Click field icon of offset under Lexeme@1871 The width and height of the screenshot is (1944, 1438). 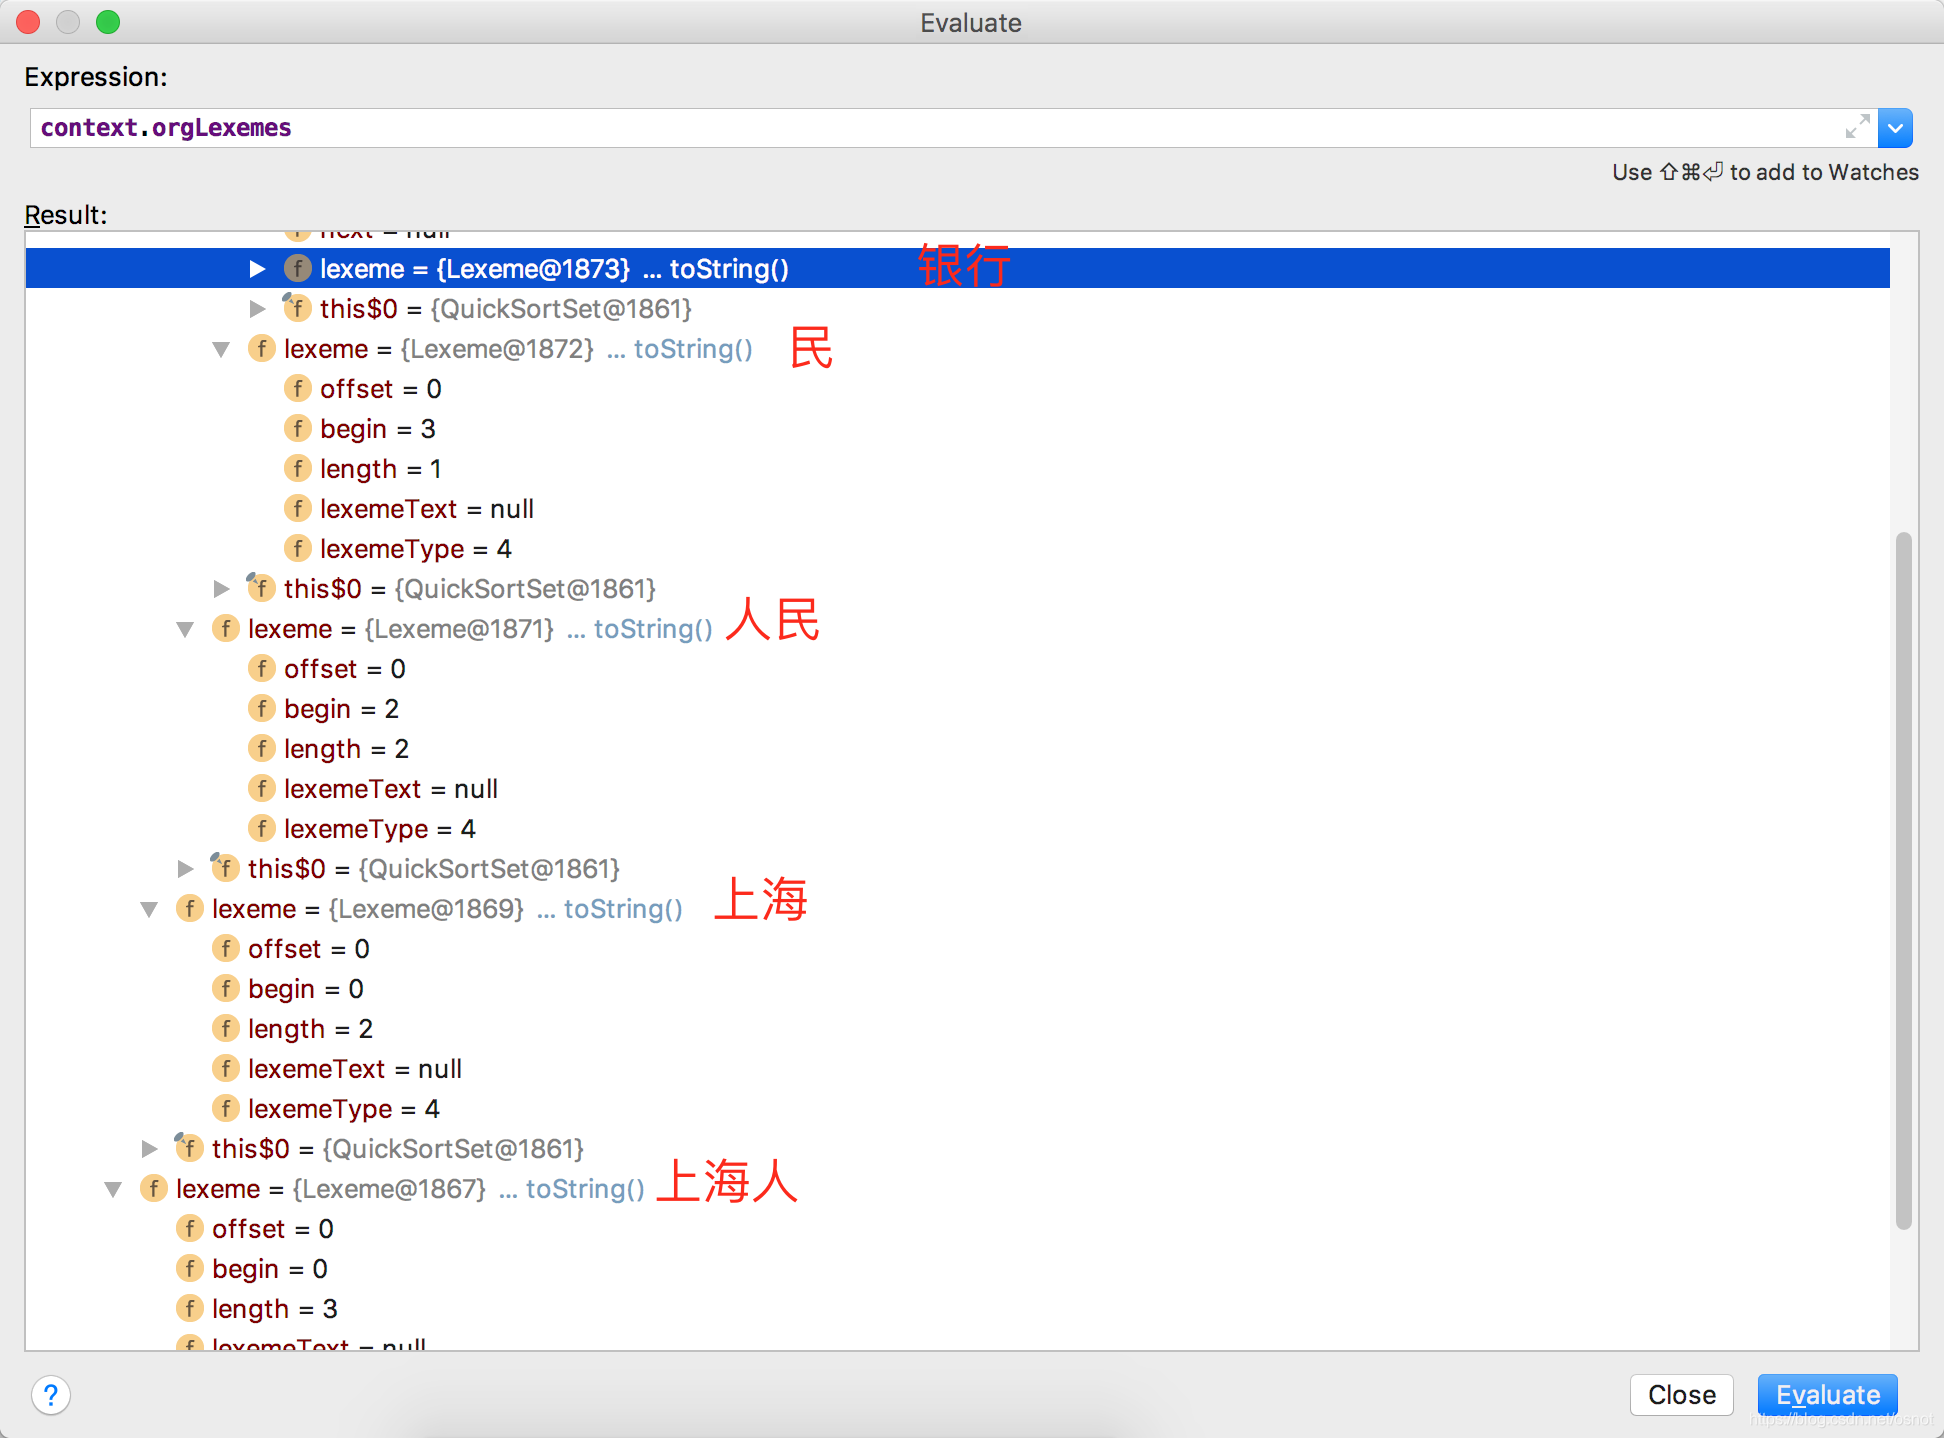[261, 668]
